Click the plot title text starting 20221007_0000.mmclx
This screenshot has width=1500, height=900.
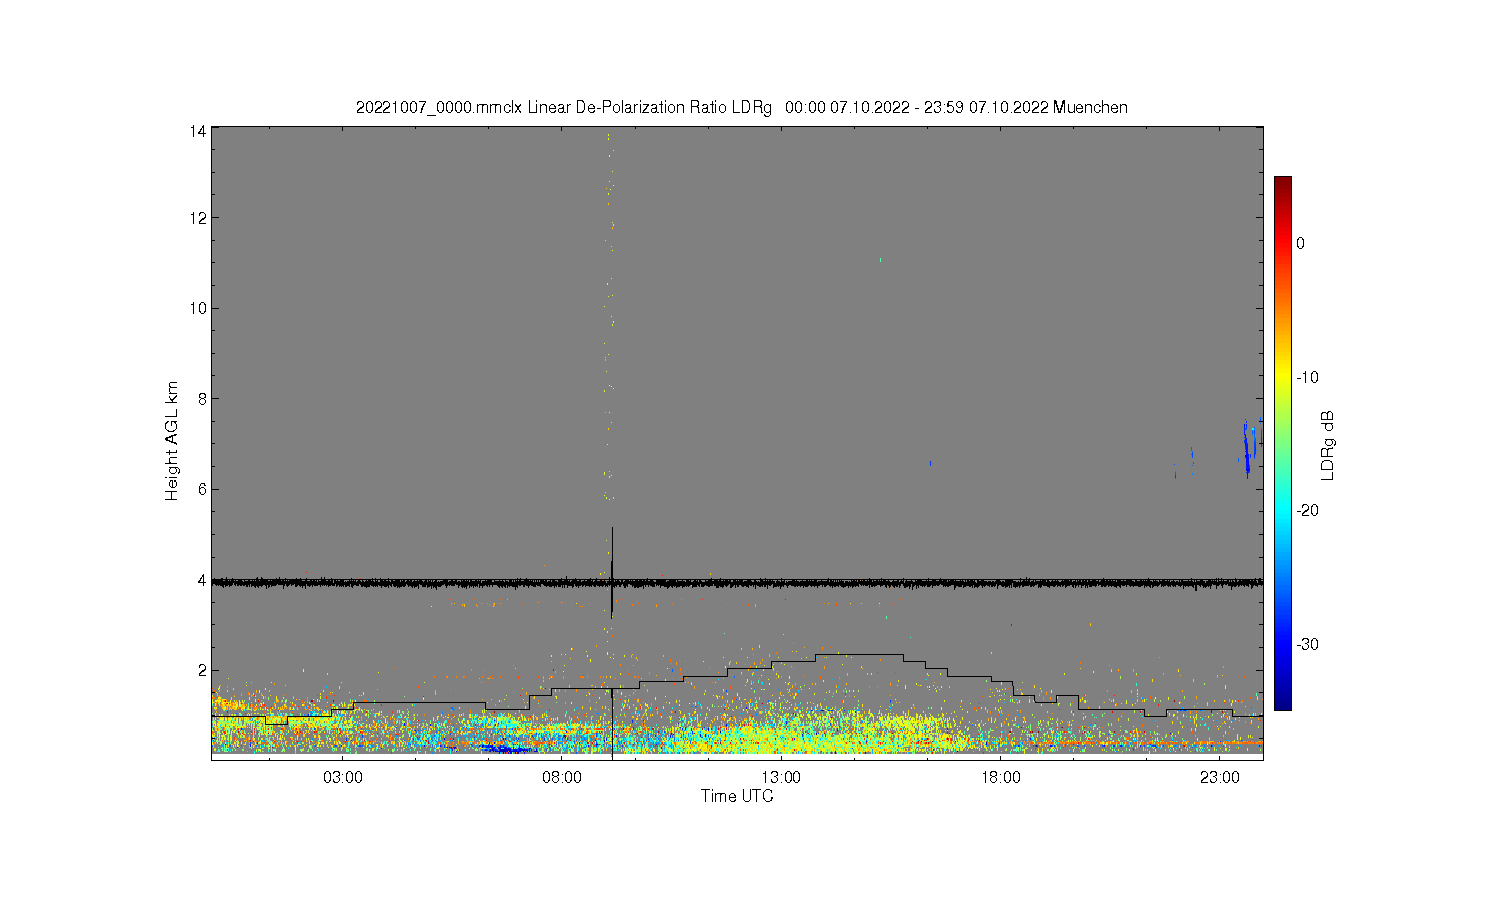coord(741,107)
